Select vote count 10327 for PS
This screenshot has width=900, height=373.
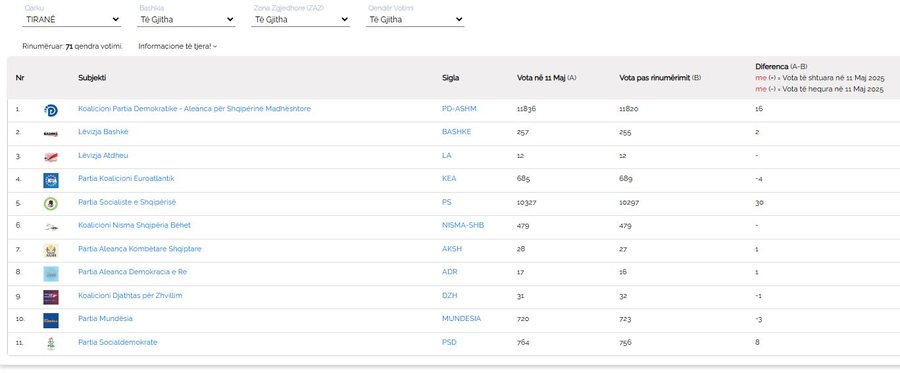526,203
